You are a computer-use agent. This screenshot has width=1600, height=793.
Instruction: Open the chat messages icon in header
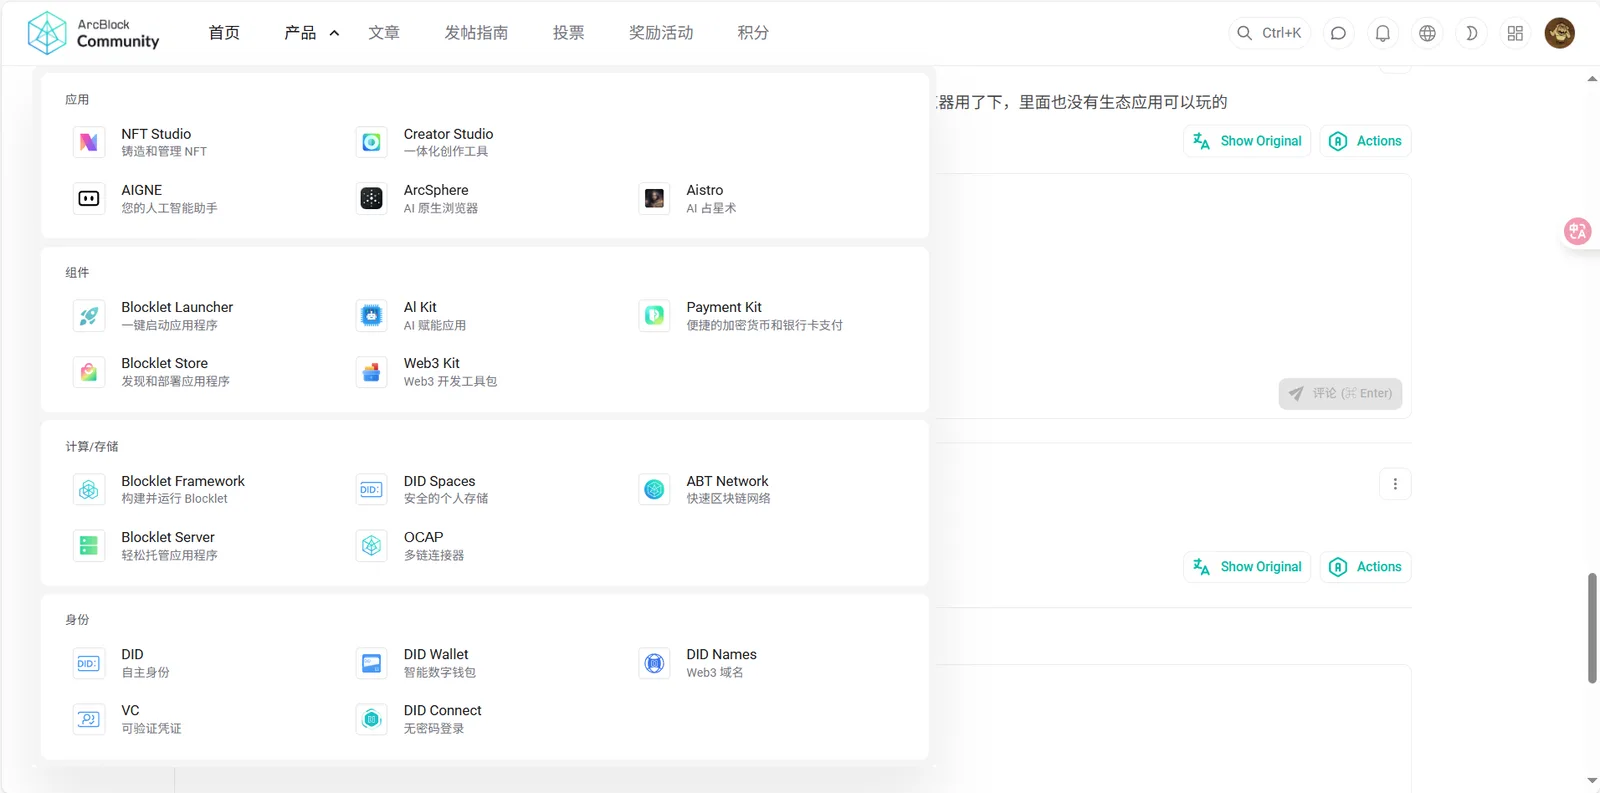click(x=1338, y=33)
